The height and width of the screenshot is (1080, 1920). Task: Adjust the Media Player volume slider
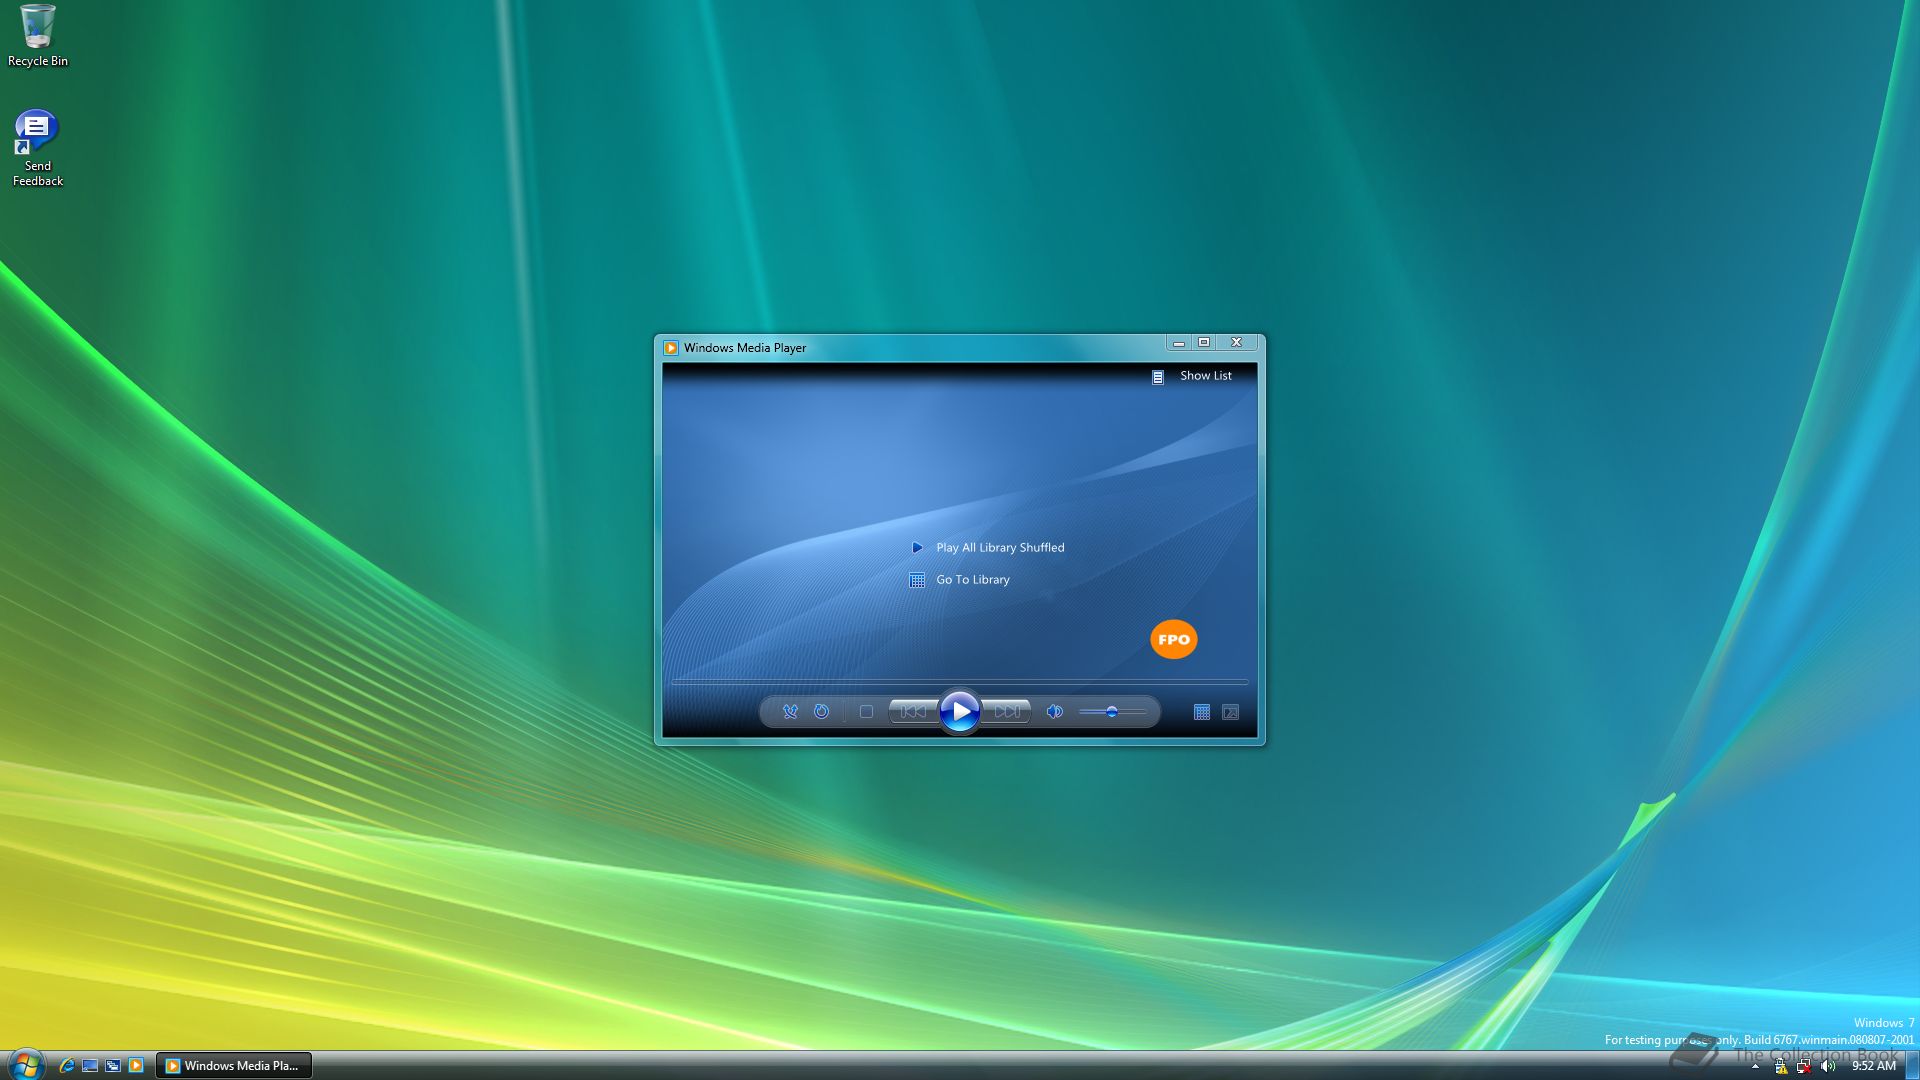pos(1112,712)
